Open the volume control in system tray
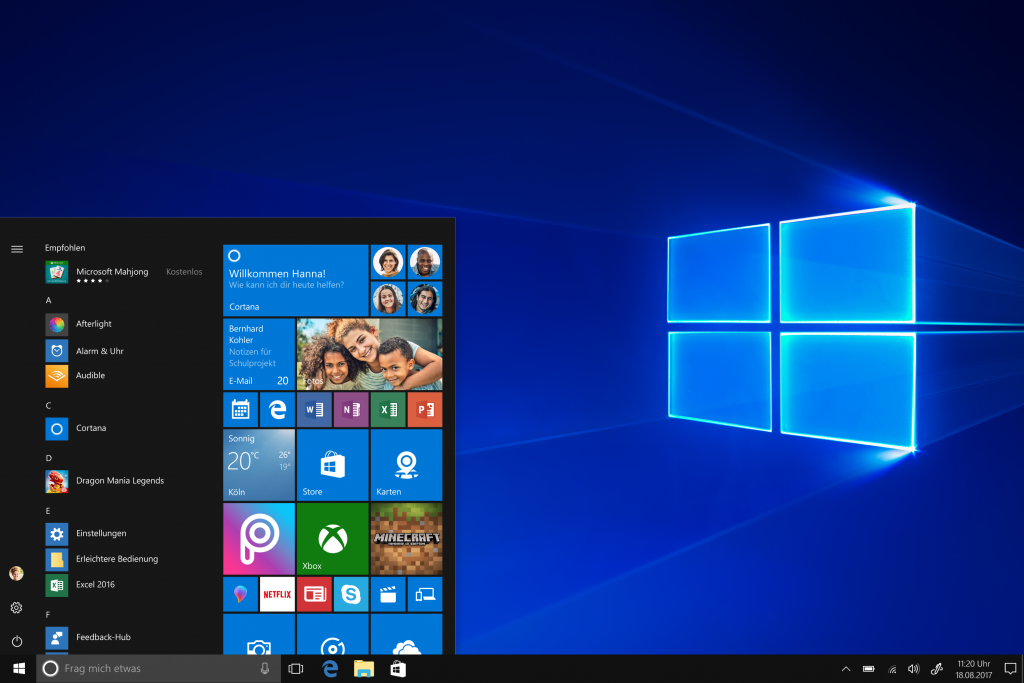 pos(913,668)
